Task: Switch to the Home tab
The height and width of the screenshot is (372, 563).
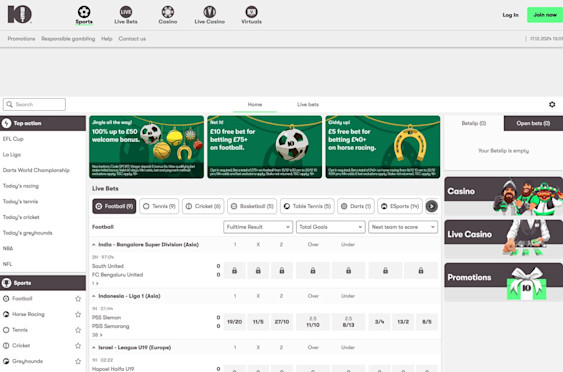Action: coord(255,104)
